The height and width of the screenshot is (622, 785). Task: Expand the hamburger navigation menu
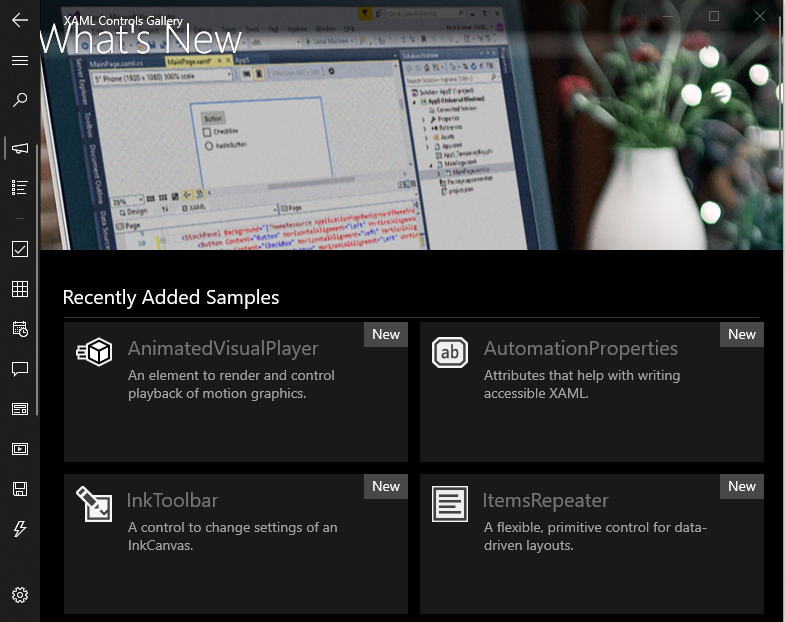(20, 61)
